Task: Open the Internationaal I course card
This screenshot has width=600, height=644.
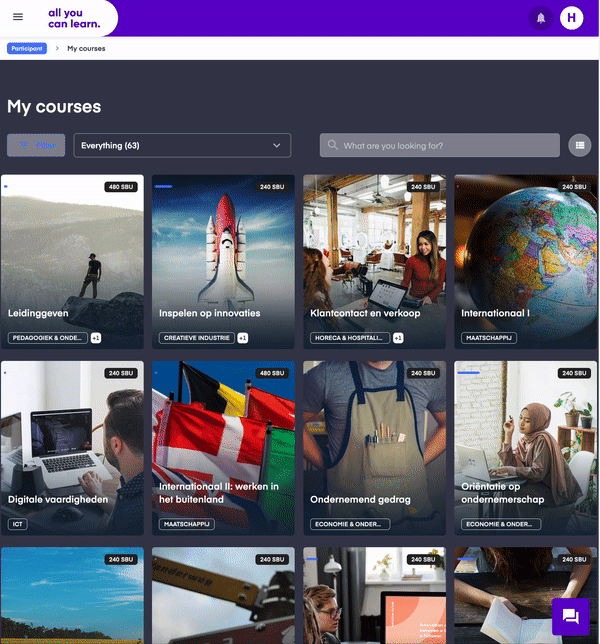Action: tap(526, 262)
